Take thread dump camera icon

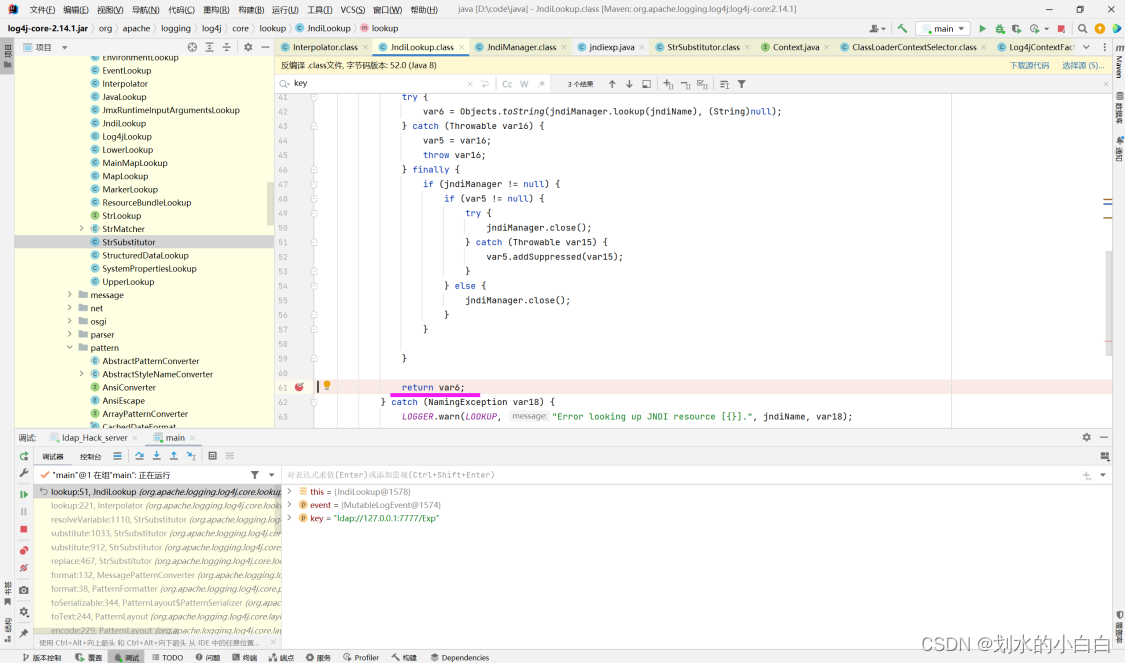[24, 590]
